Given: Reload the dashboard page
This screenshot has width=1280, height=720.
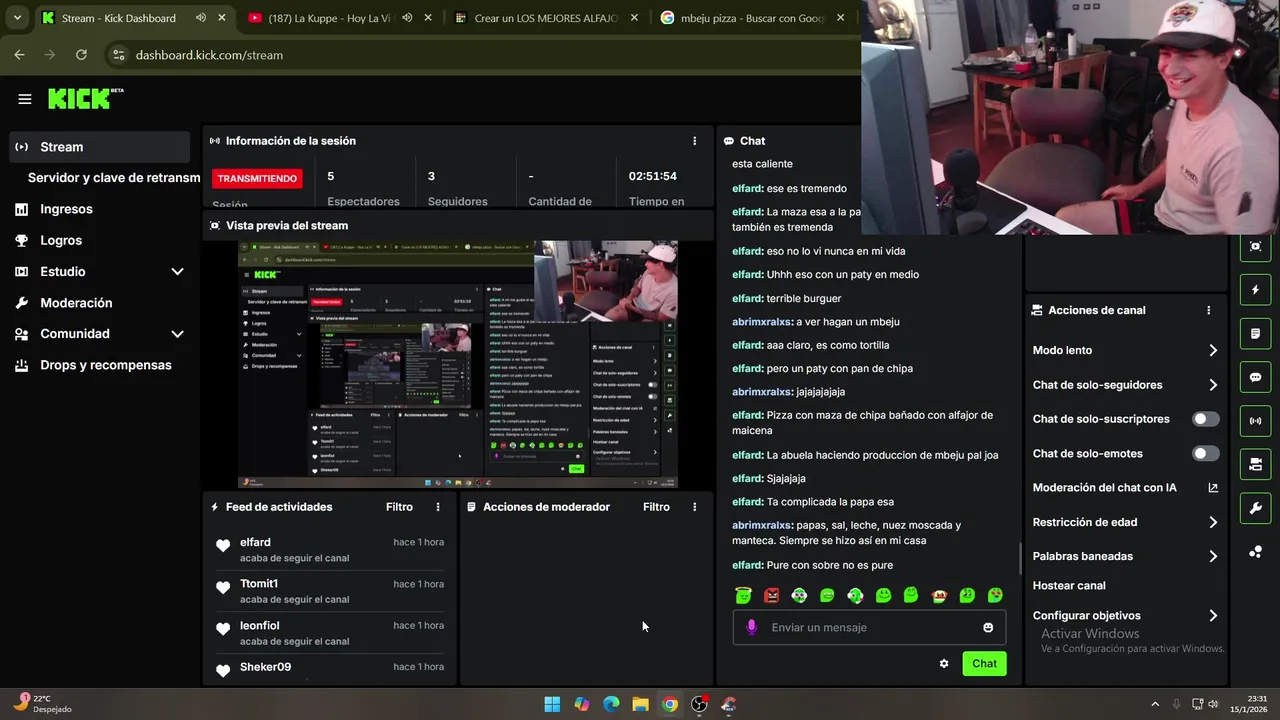Looking at the screenshot, I should pos(81,55).
